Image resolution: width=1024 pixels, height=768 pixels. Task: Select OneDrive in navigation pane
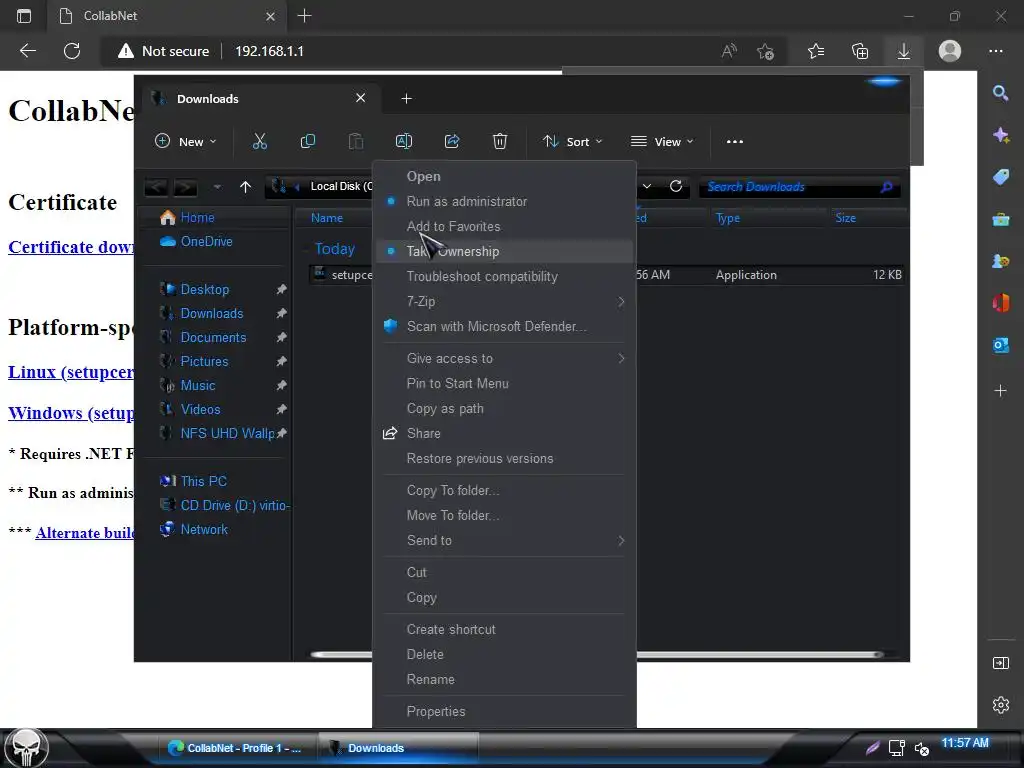click(x=197, y=242)
